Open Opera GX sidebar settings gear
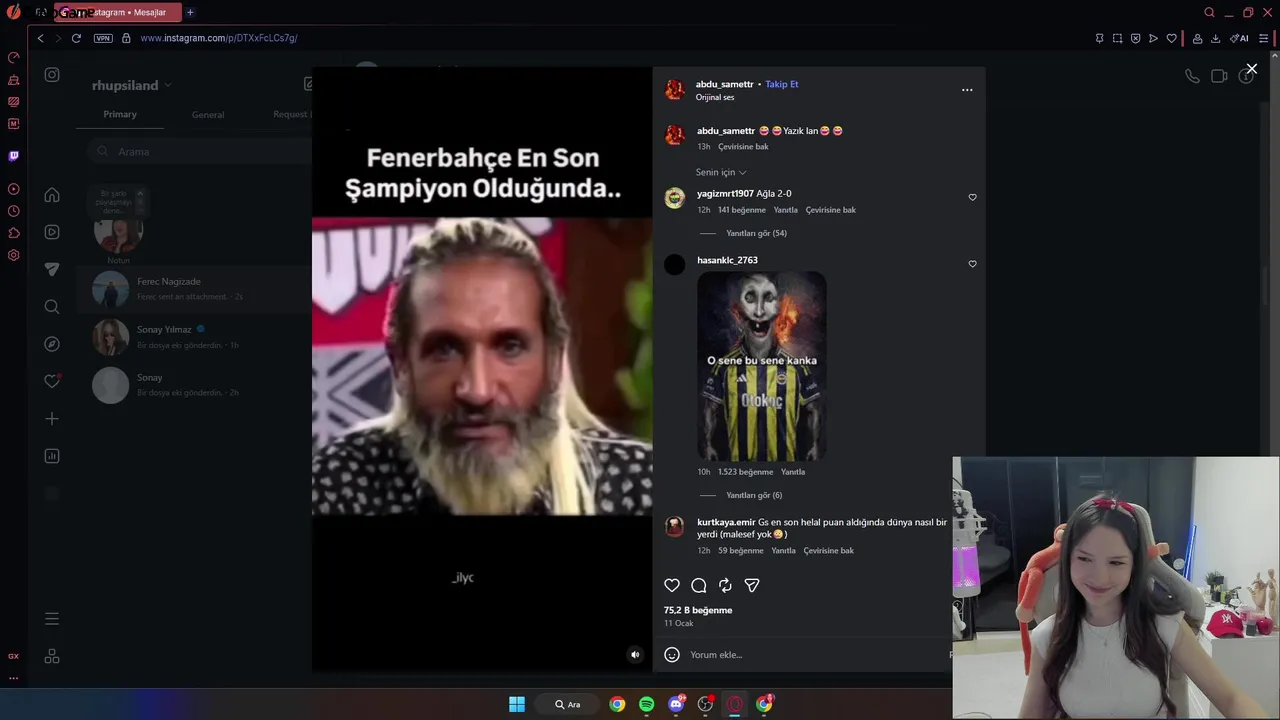This screenshot has width=1280, height=720. (x=13, y=255)
